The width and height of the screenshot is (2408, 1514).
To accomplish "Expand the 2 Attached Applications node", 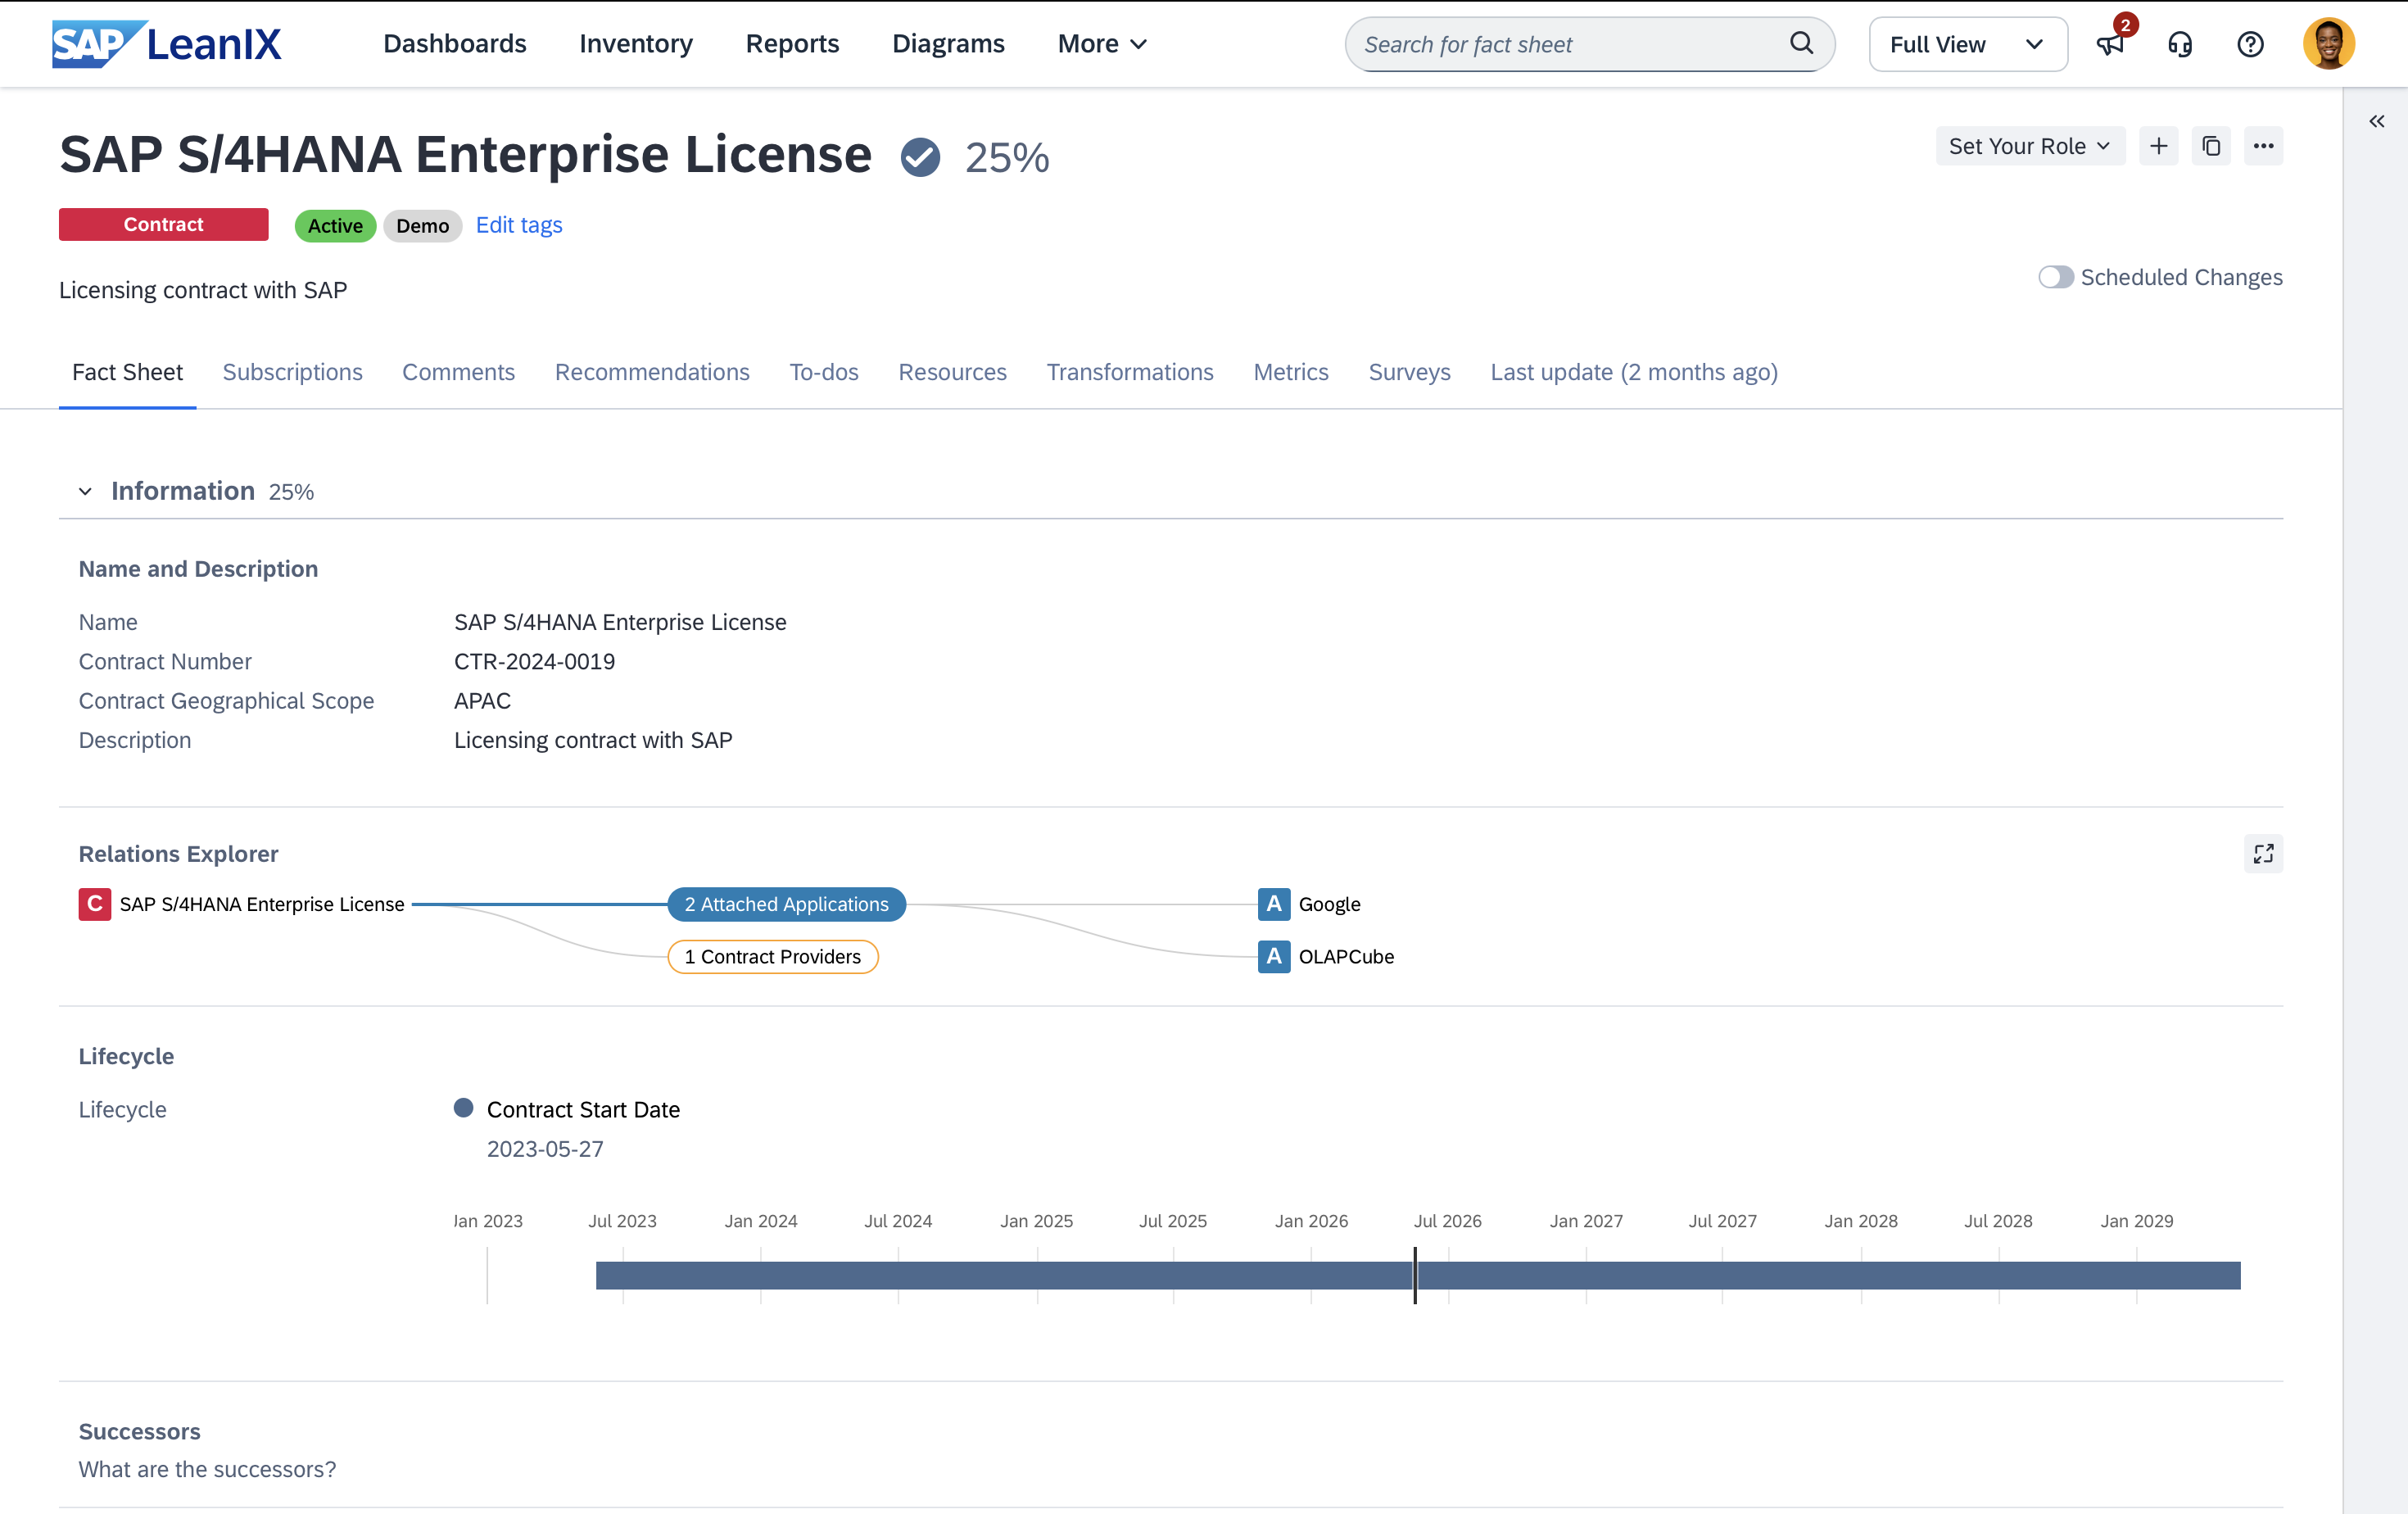I will click(x=786, y=904).
